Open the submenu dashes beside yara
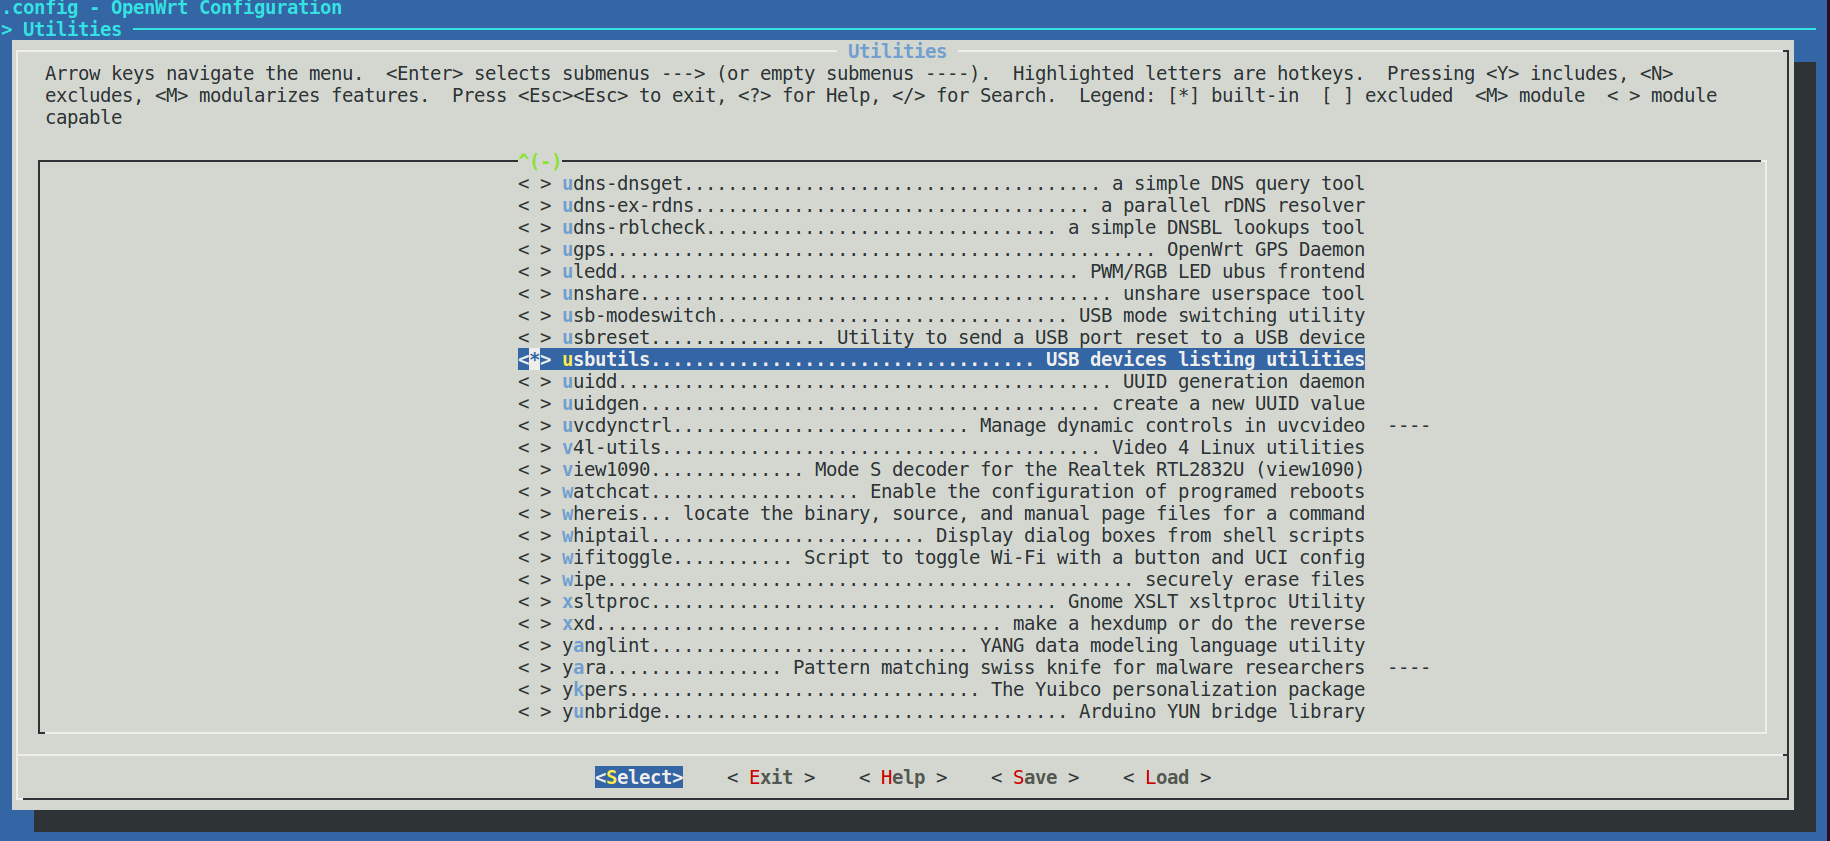The height and width of the screenshot is (841, 1830). [1409, 668]
